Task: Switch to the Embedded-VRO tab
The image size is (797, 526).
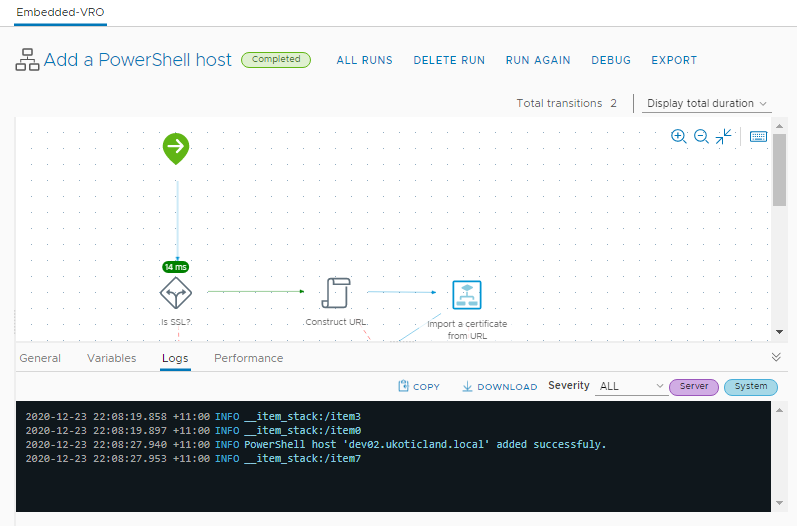Action: point(60,12)
